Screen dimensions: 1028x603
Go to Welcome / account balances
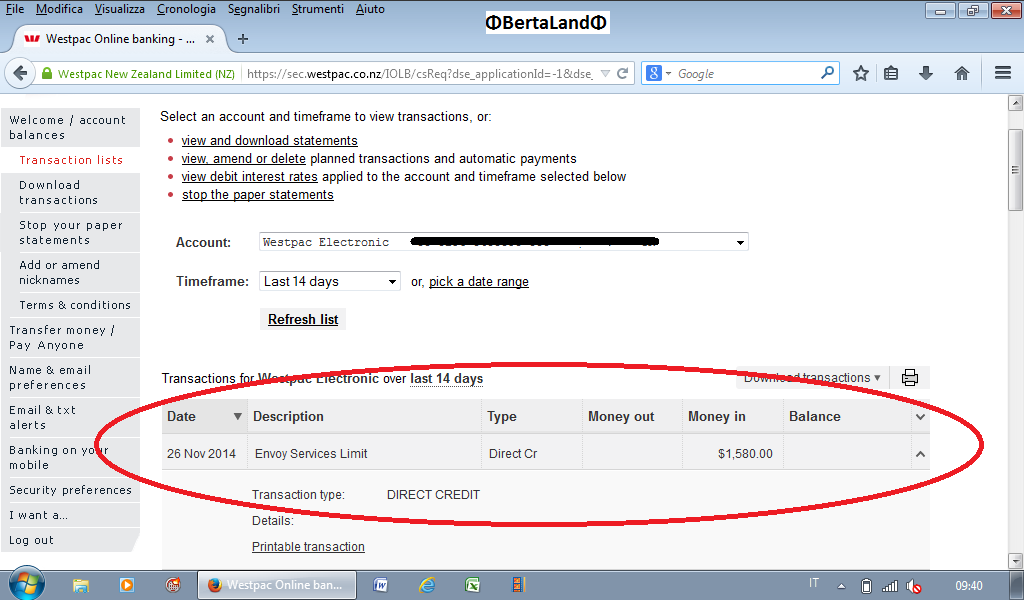71,127
